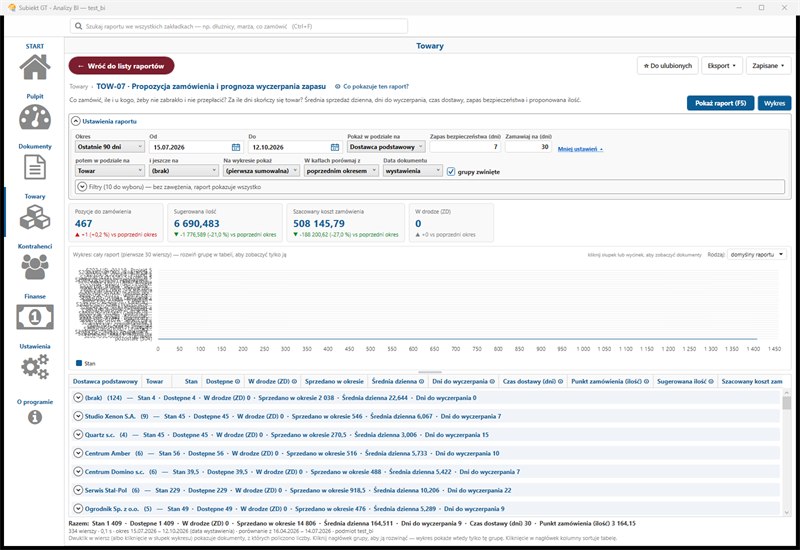The width and height of the screenshot is (800, 550).
Task: Expand the (brak) (124) group row
Action: 78,397
